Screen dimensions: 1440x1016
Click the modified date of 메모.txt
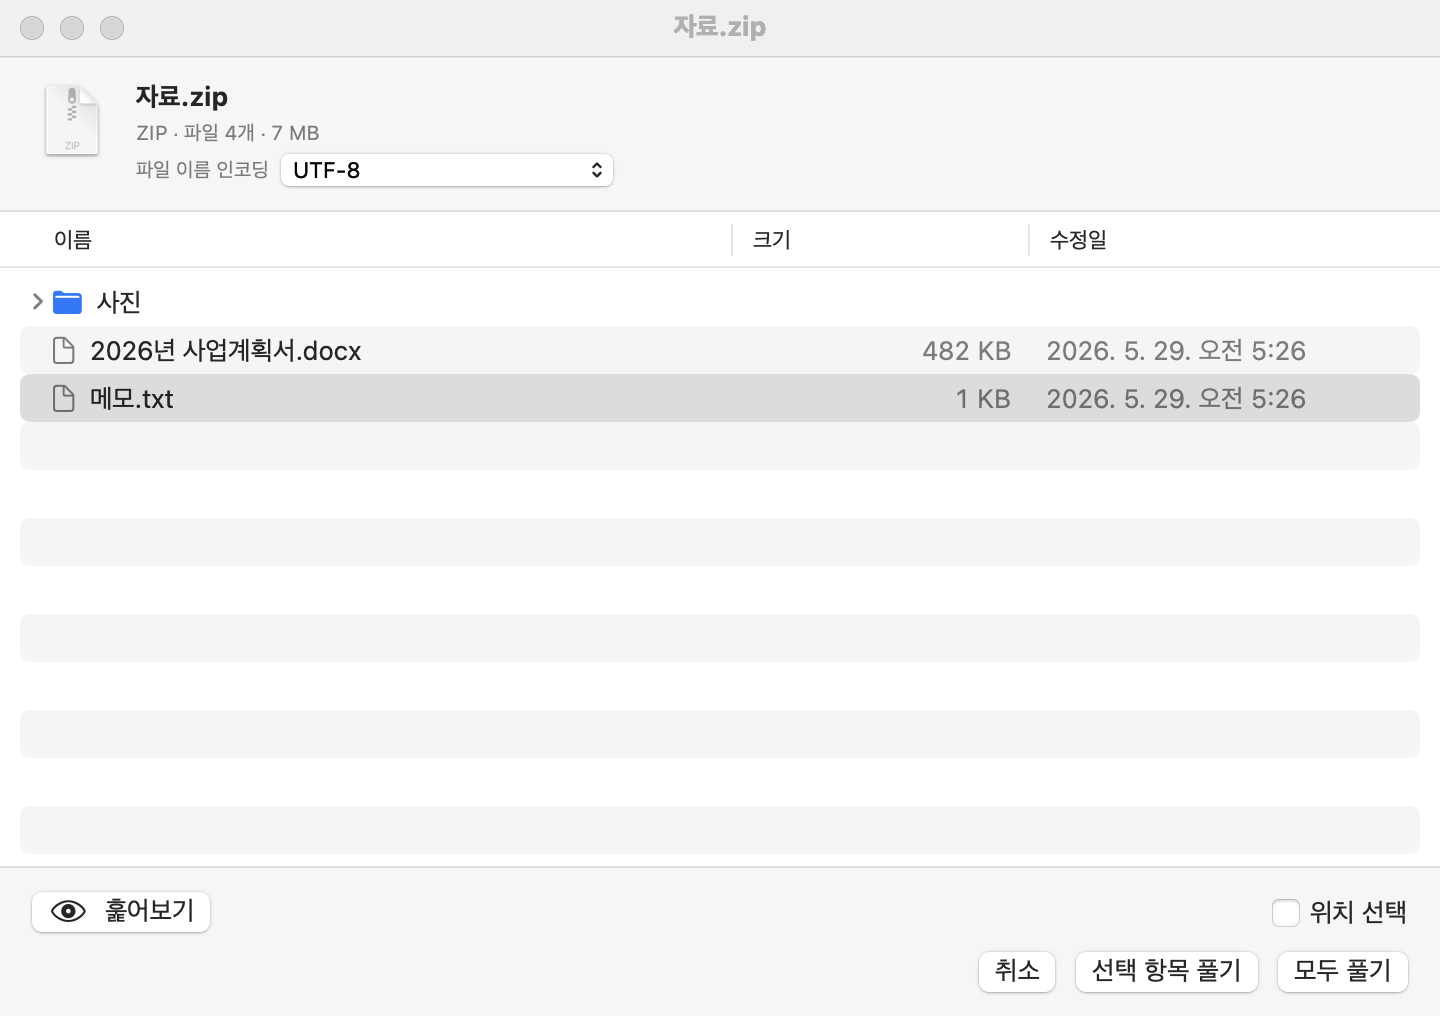coord(1176,399)
